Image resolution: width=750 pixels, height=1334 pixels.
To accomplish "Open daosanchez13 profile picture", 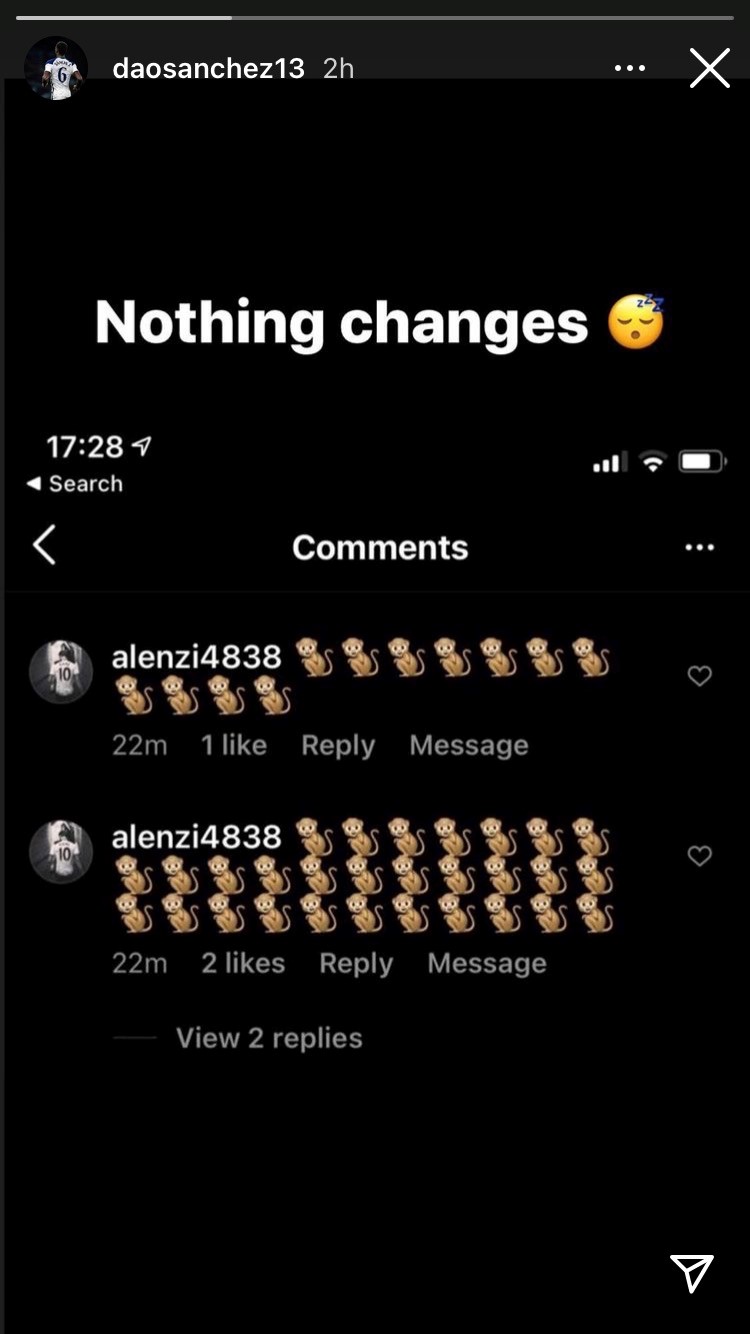I will (x=56, y=68).
